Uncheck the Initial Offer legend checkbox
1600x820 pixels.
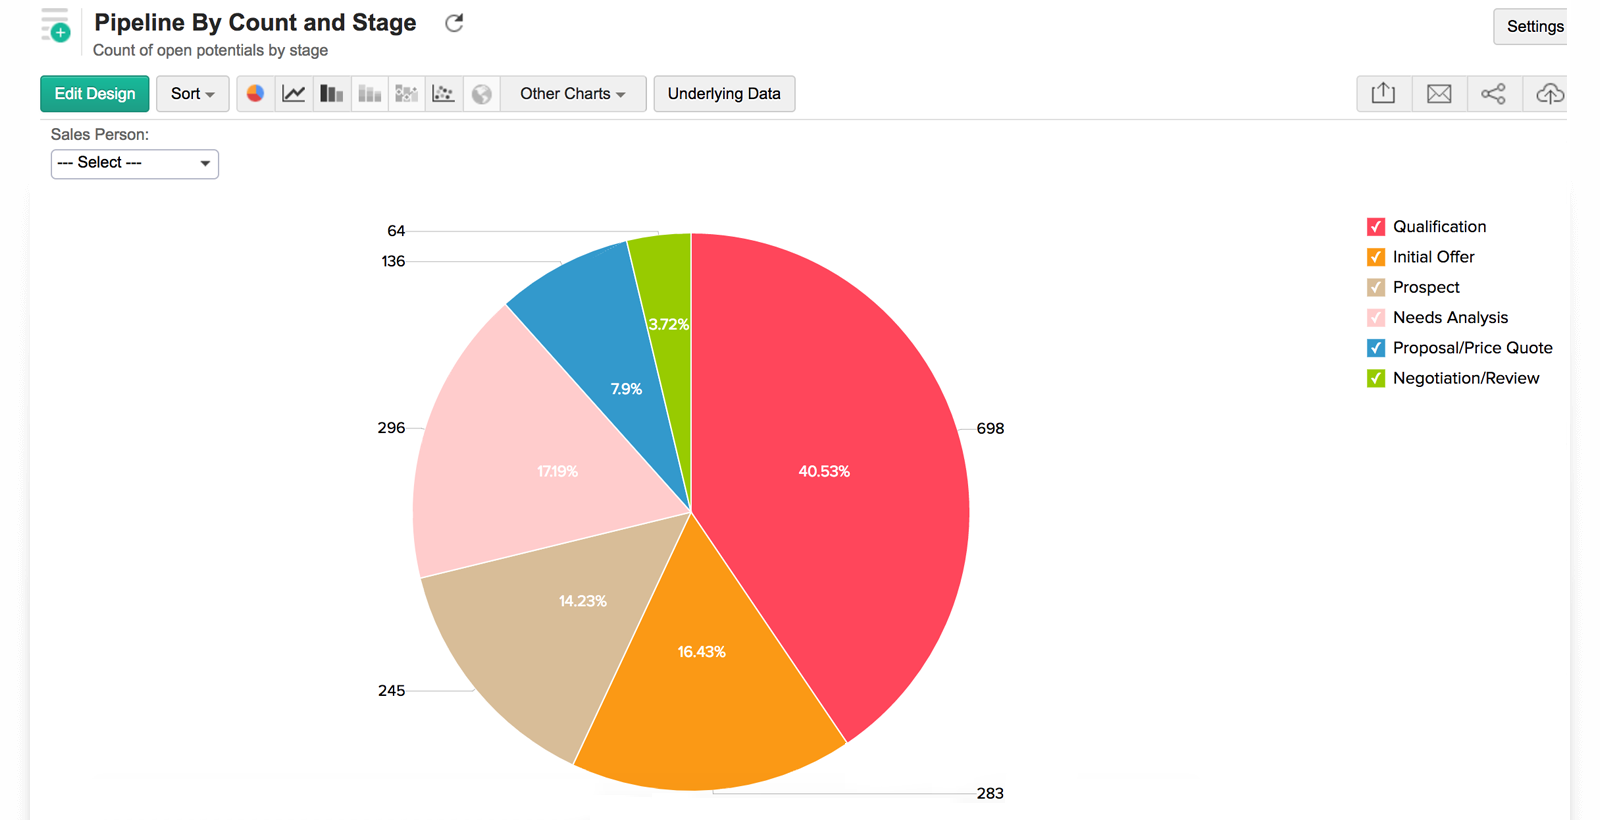click(1376, 257)
